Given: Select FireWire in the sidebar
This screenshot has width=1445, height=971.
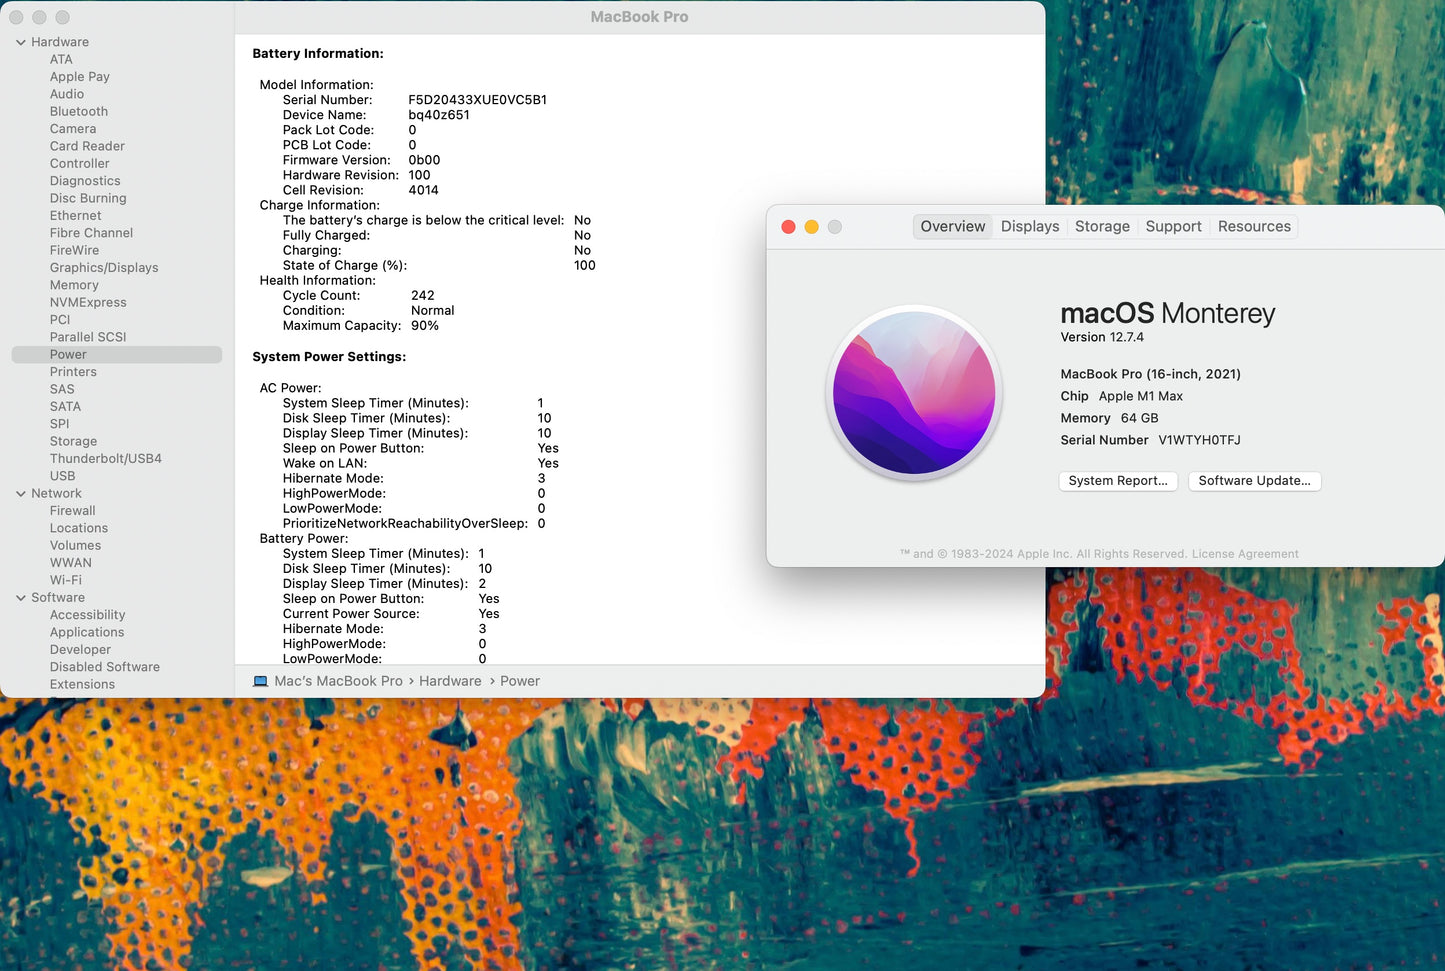Looking at the screenshot, I should tap(75, 251).
